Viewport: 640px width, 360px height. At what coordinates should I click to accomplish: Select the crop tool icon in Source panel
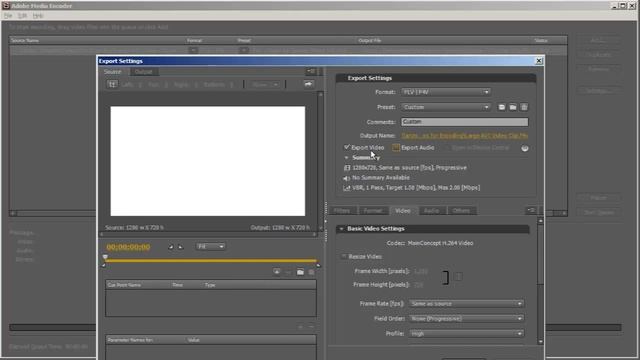112,84
